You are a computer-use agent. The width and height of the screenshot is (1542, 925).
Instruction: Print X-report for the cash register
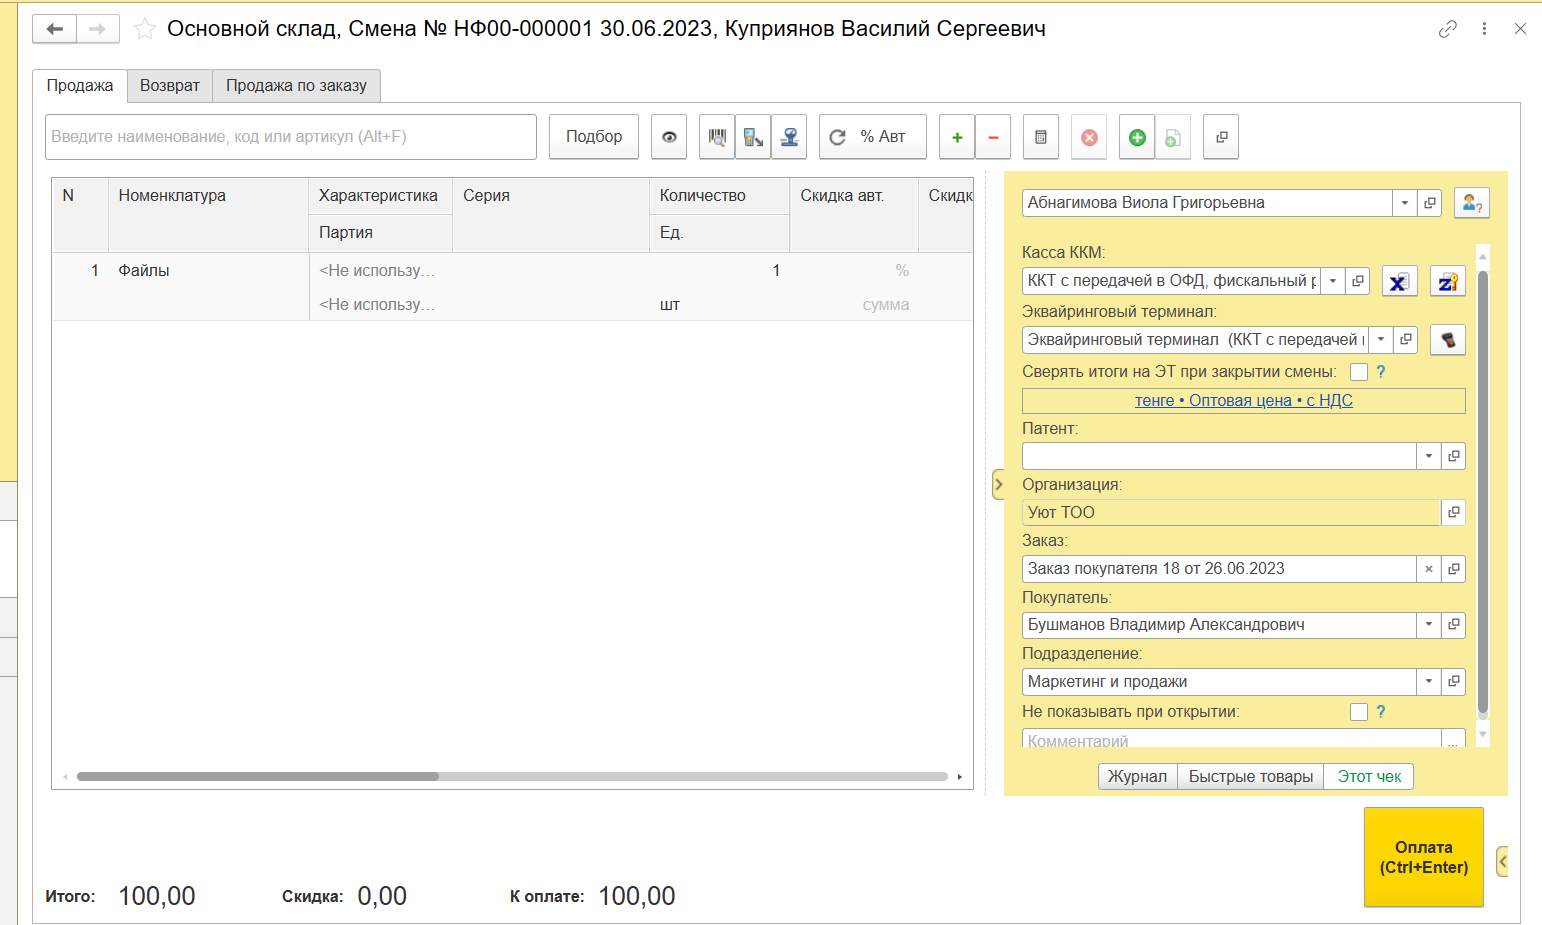tap(1399, 282)
